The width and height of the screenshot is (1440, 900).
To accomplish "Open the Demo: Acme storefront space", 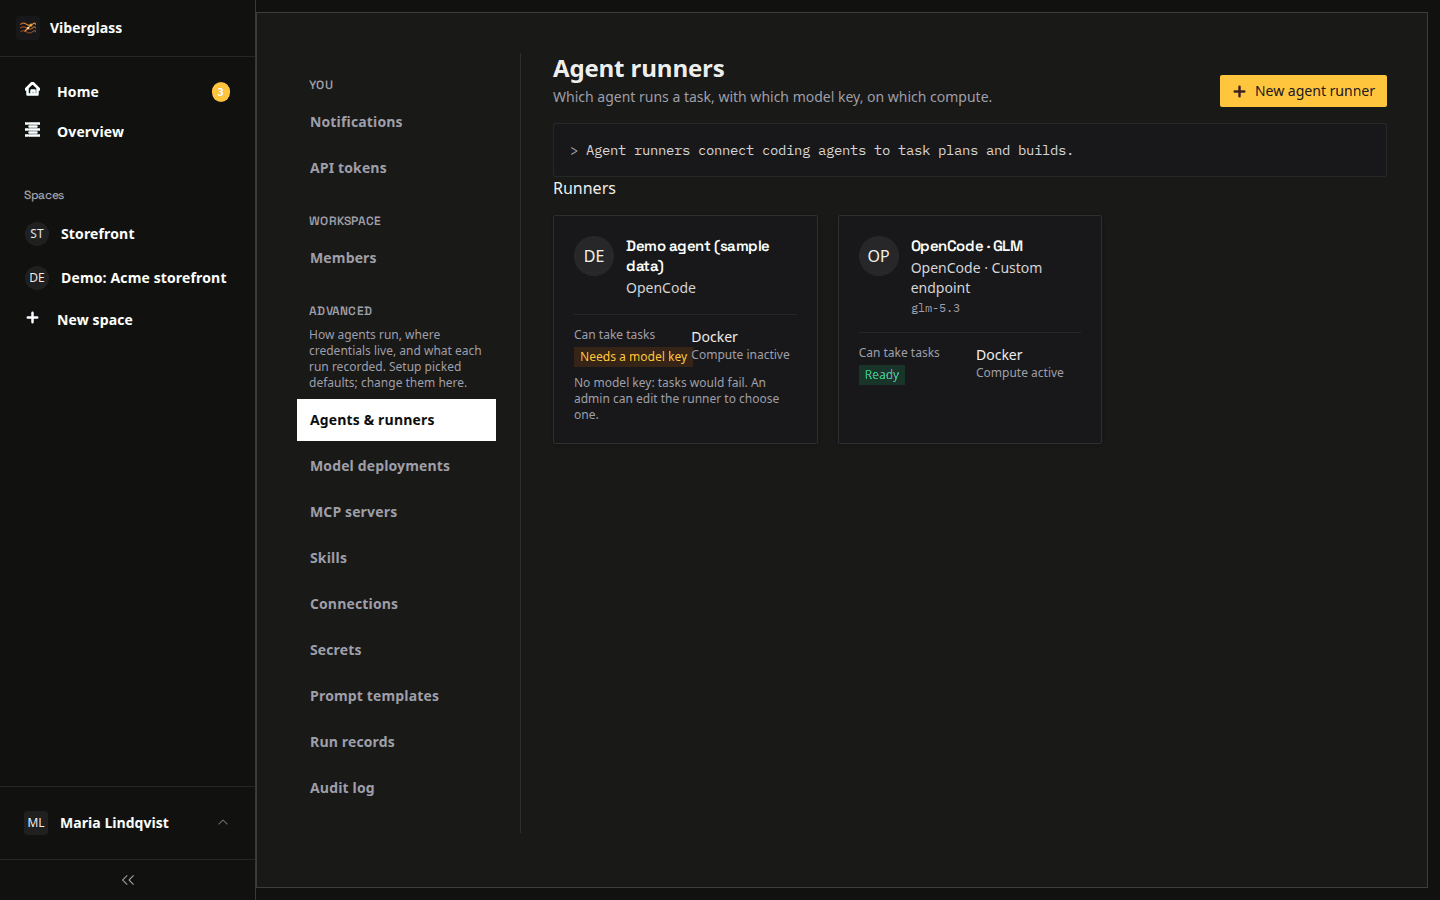I will 127,278.
